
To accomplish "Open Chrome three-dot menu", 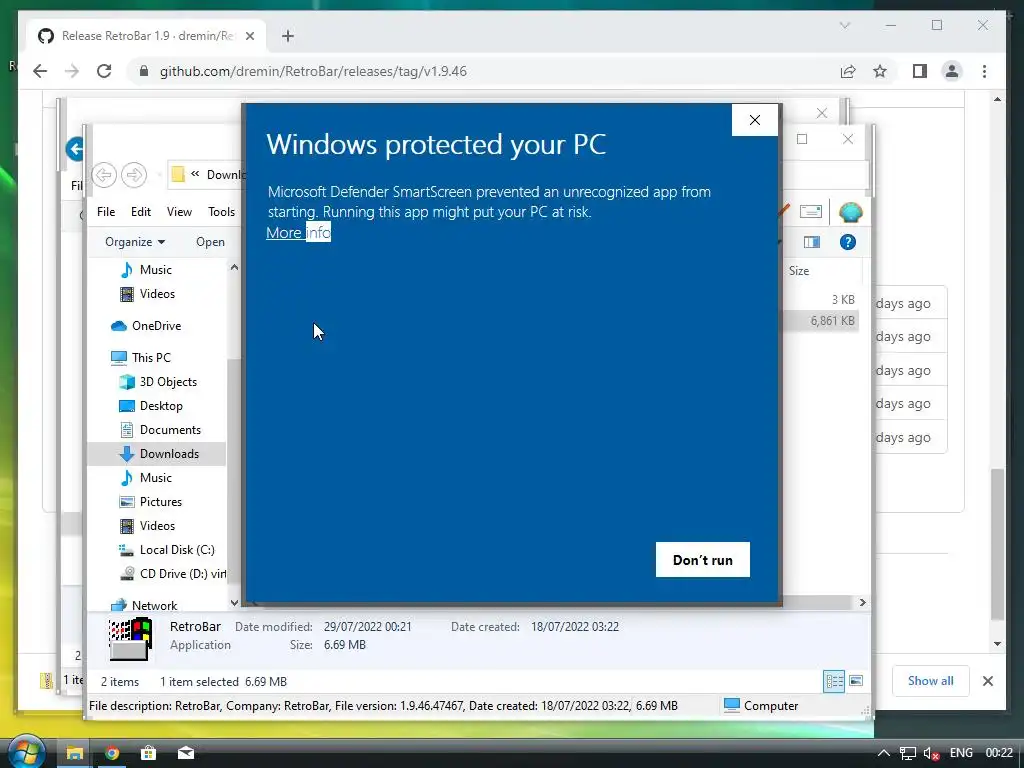I will click(984, 71).
